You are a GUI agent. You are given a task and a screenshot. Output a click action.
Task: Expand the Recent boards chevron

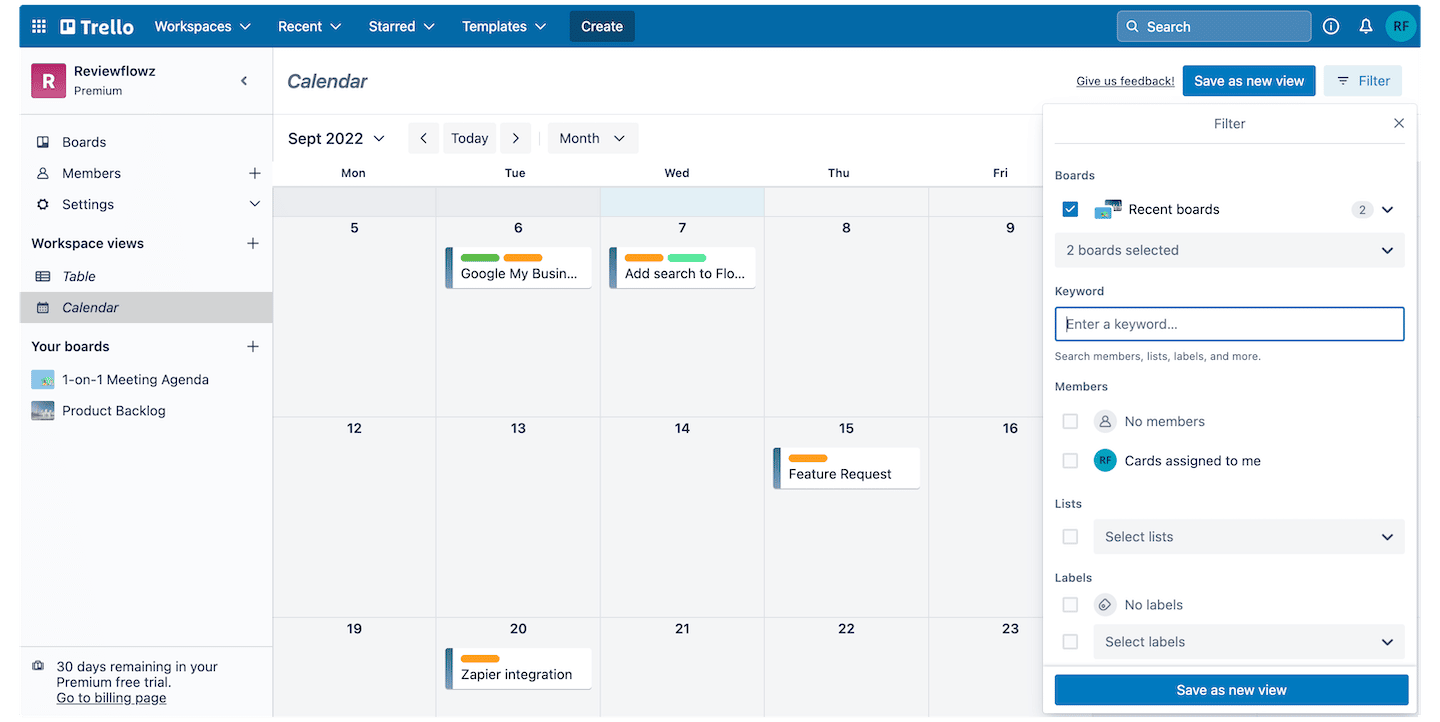(x=1387, y=210)
